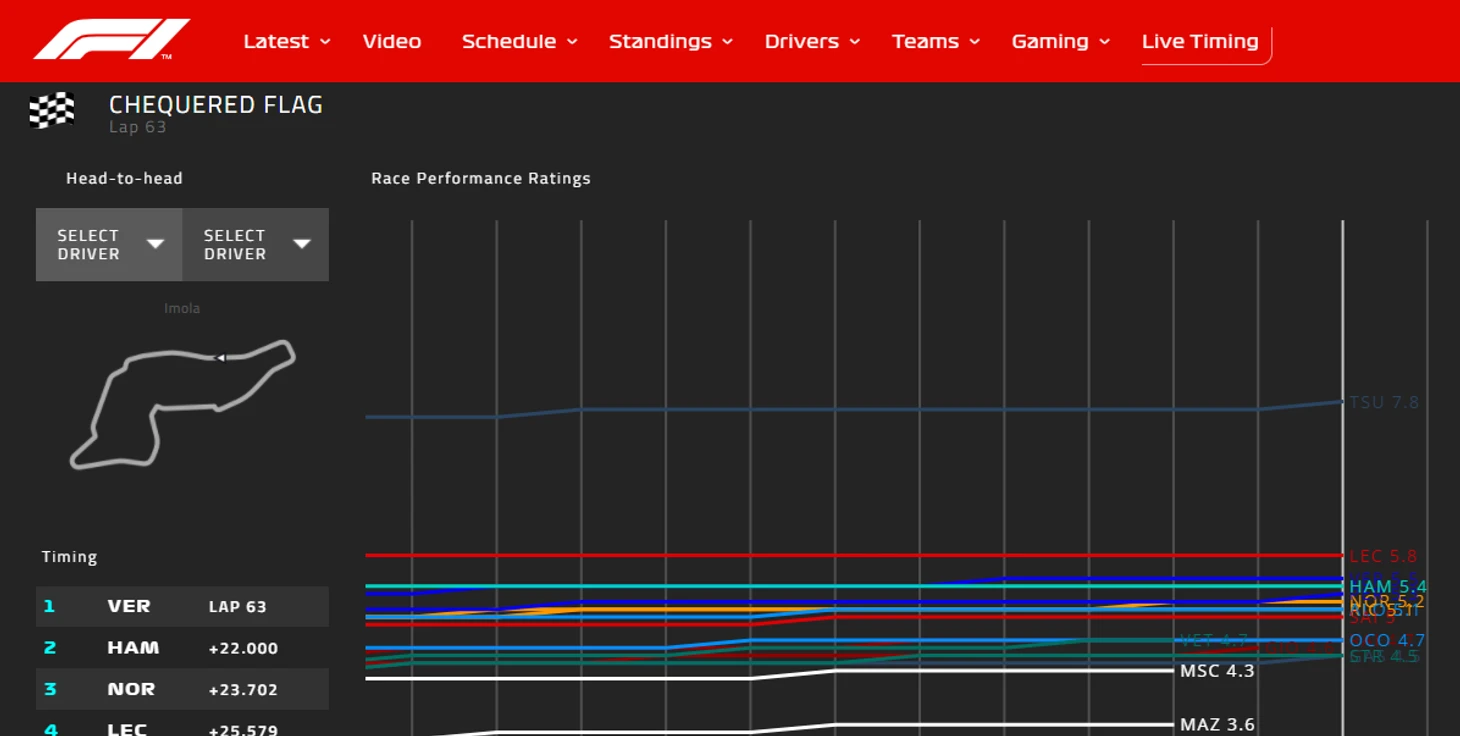This screenshot has height=736, width=1460.
Task: Open the Drivers menu
Action: (x=812, y=42)
